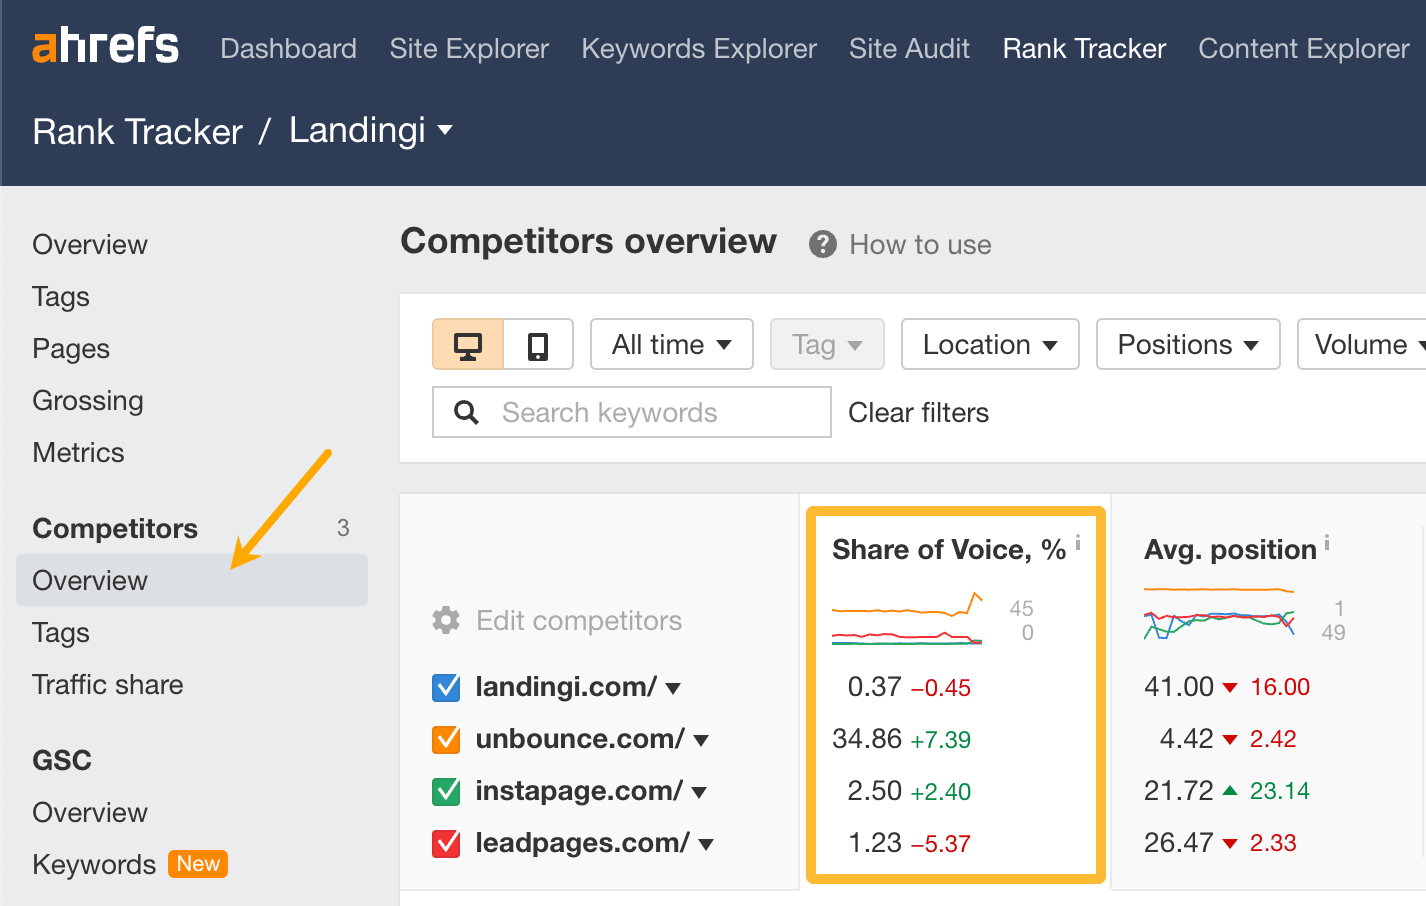Image resolution: width=1426 pixels, height=906 pixels.
Task: Open the Share of Voice info tooltip
Action: click(x=1078, y=540)
